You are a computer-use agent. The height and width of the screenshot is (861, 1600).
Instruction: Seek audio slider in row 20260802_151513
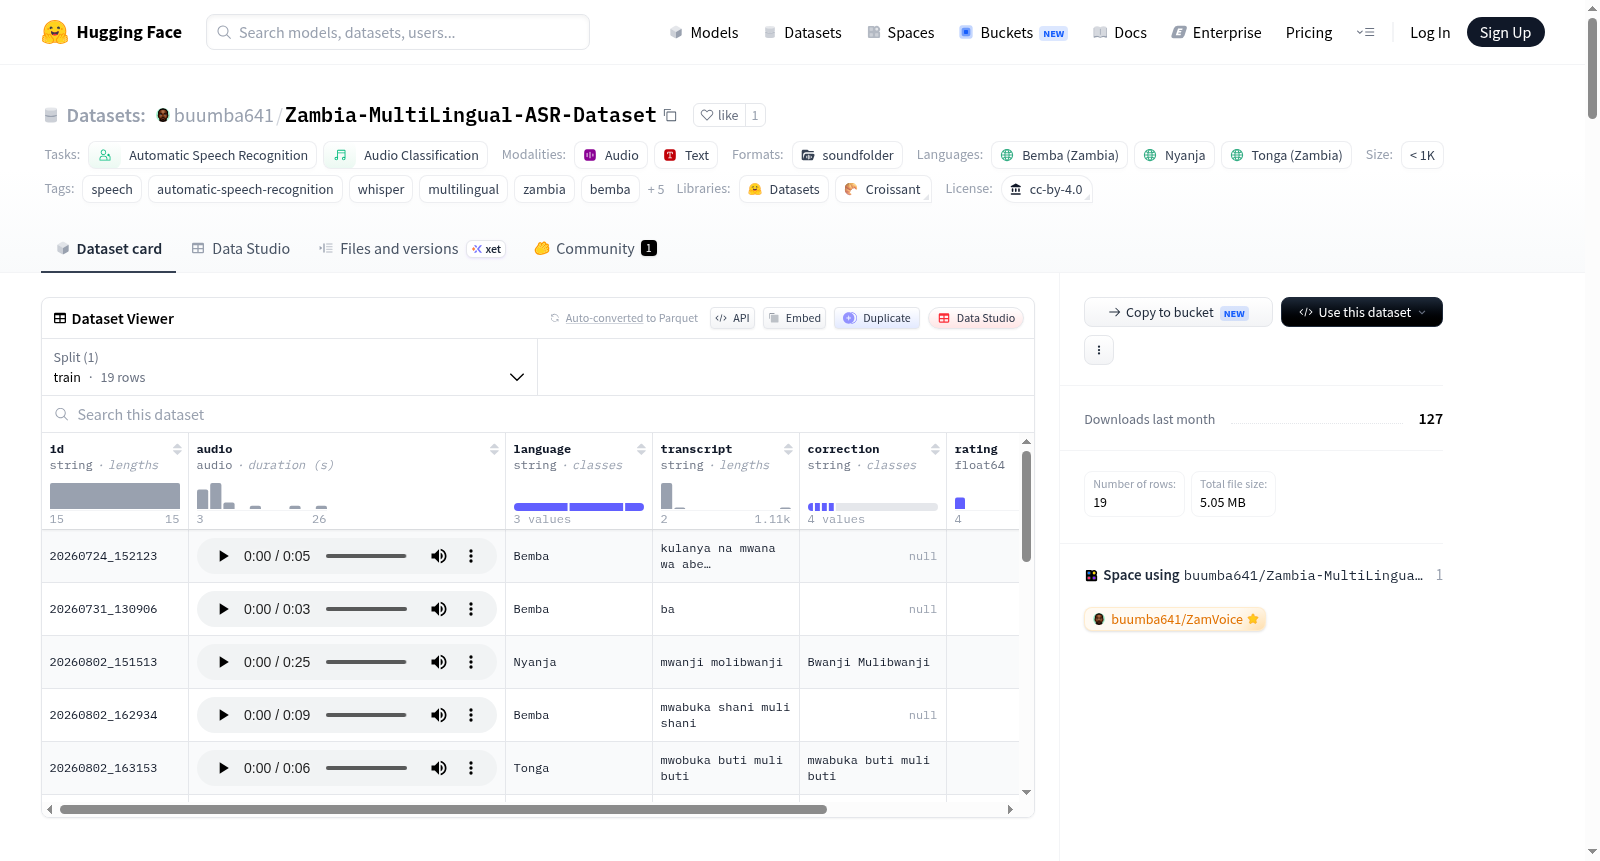(x=366, y=662)
